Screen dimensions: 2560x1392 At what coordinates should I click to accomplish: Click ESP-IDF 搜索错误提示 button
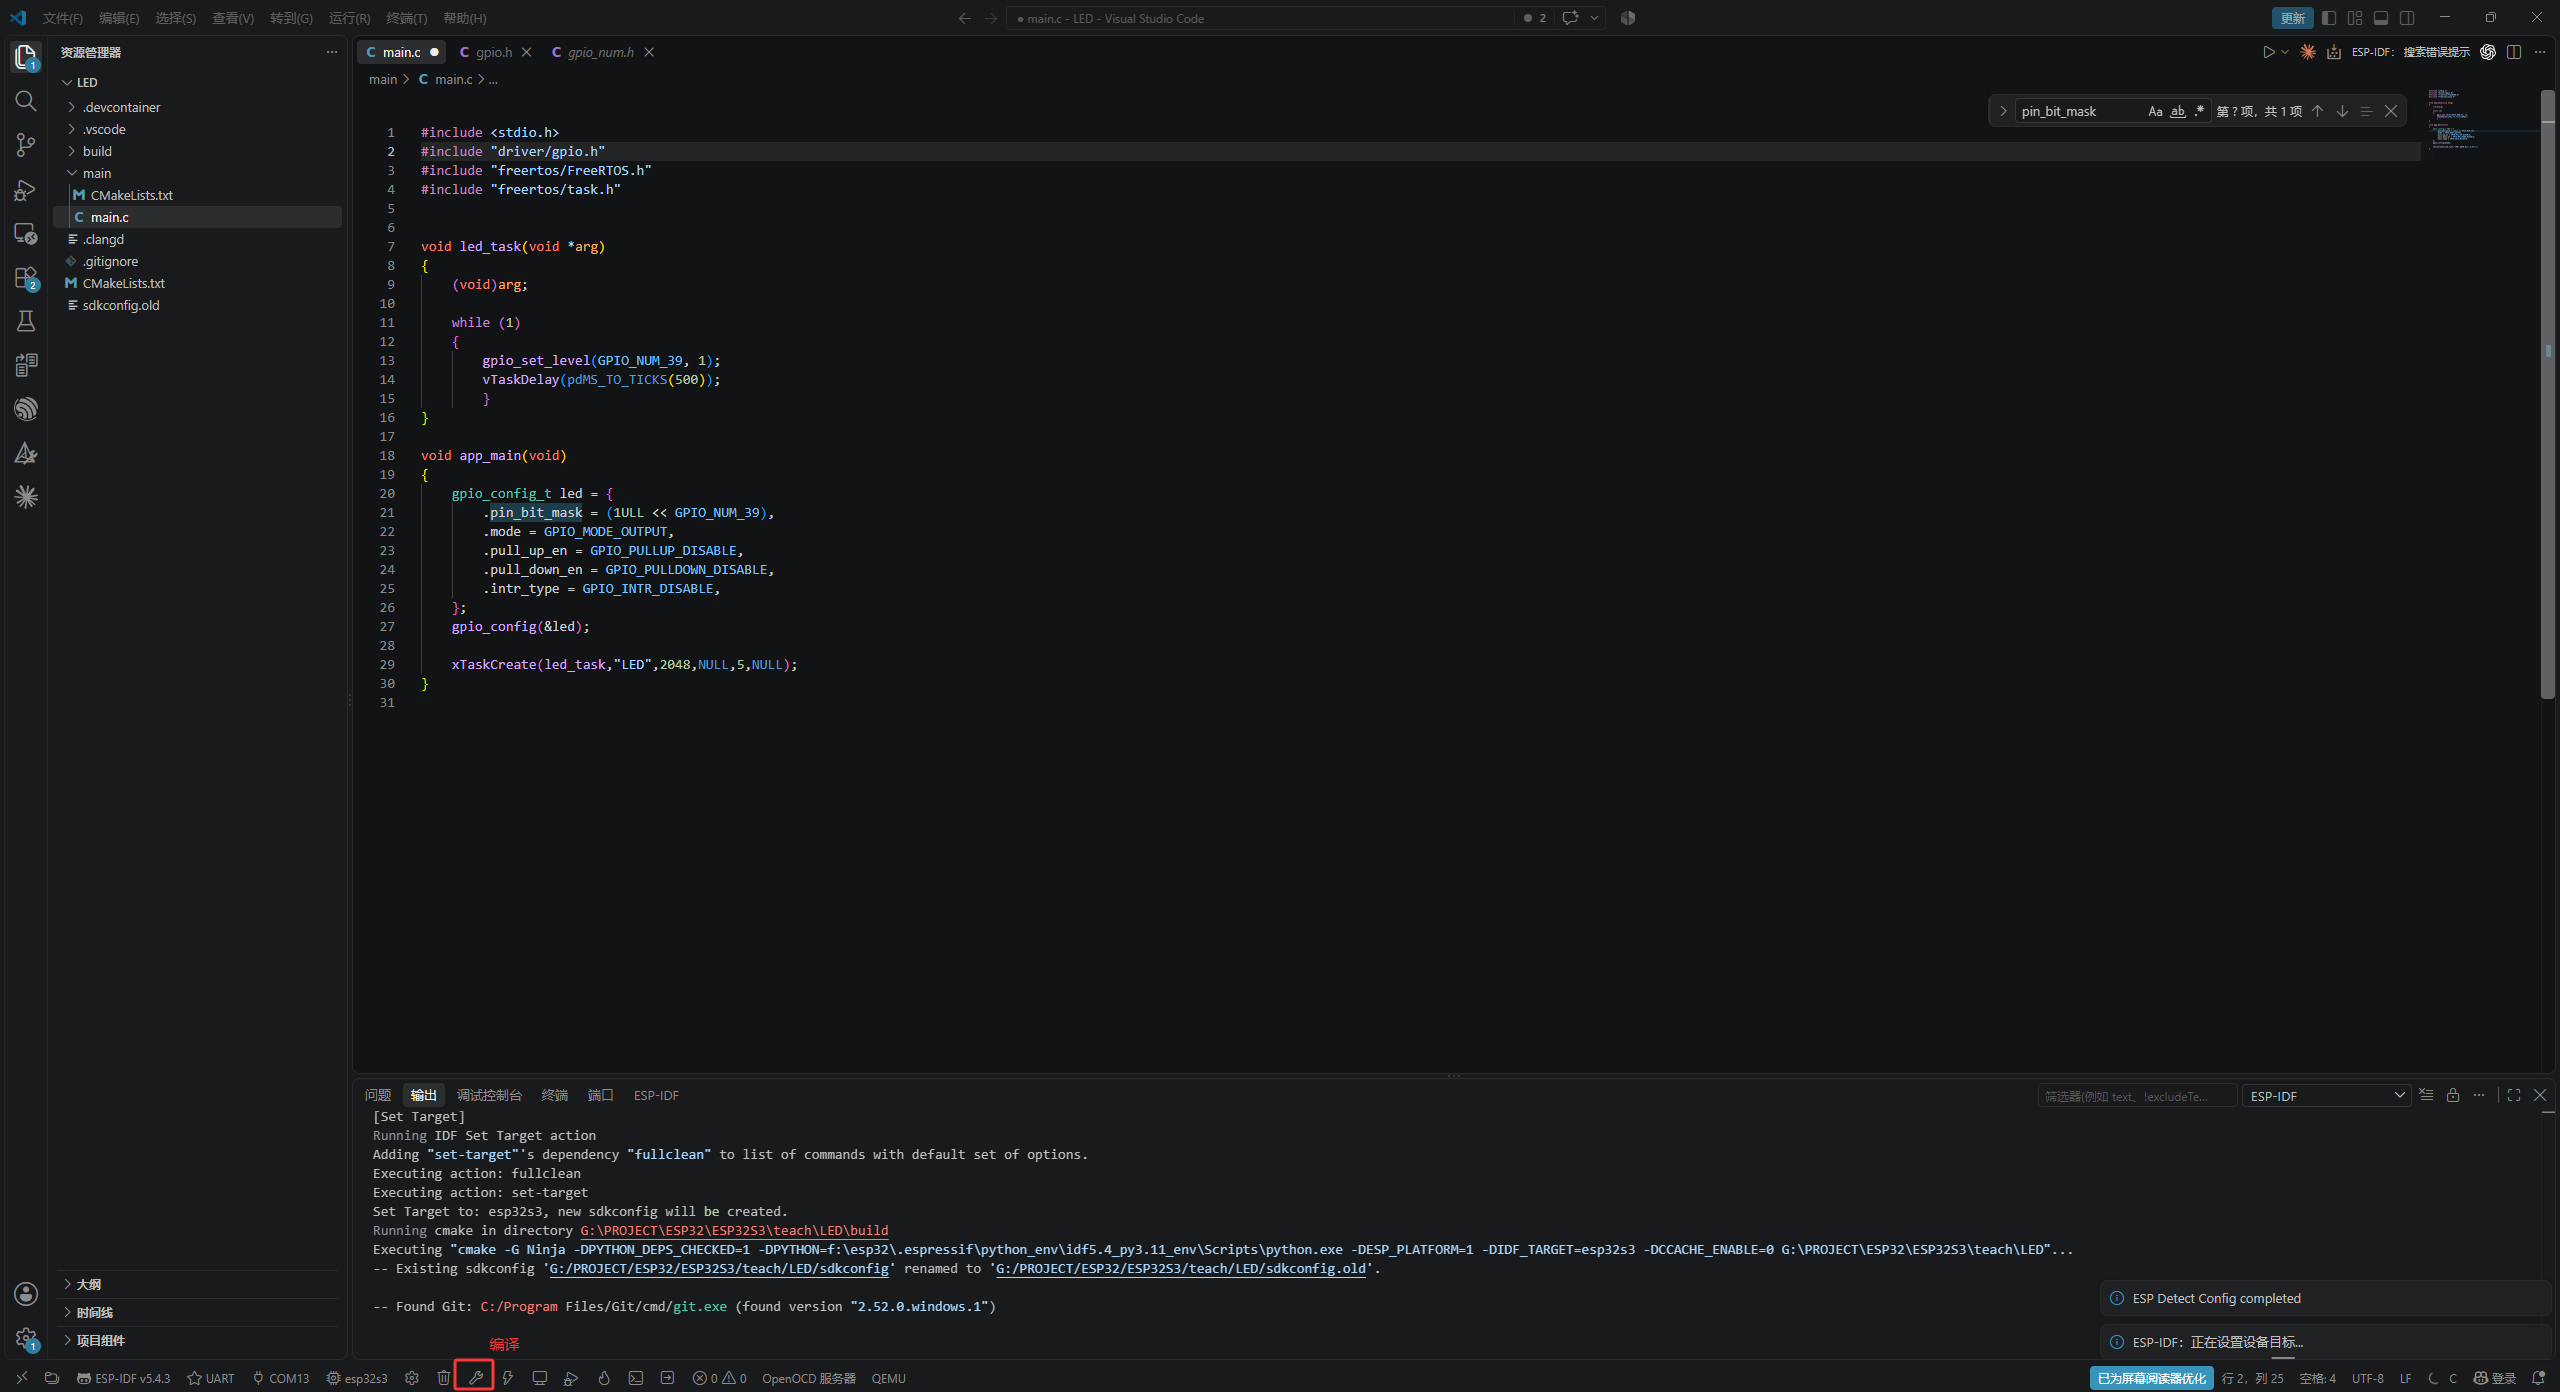2410,52
